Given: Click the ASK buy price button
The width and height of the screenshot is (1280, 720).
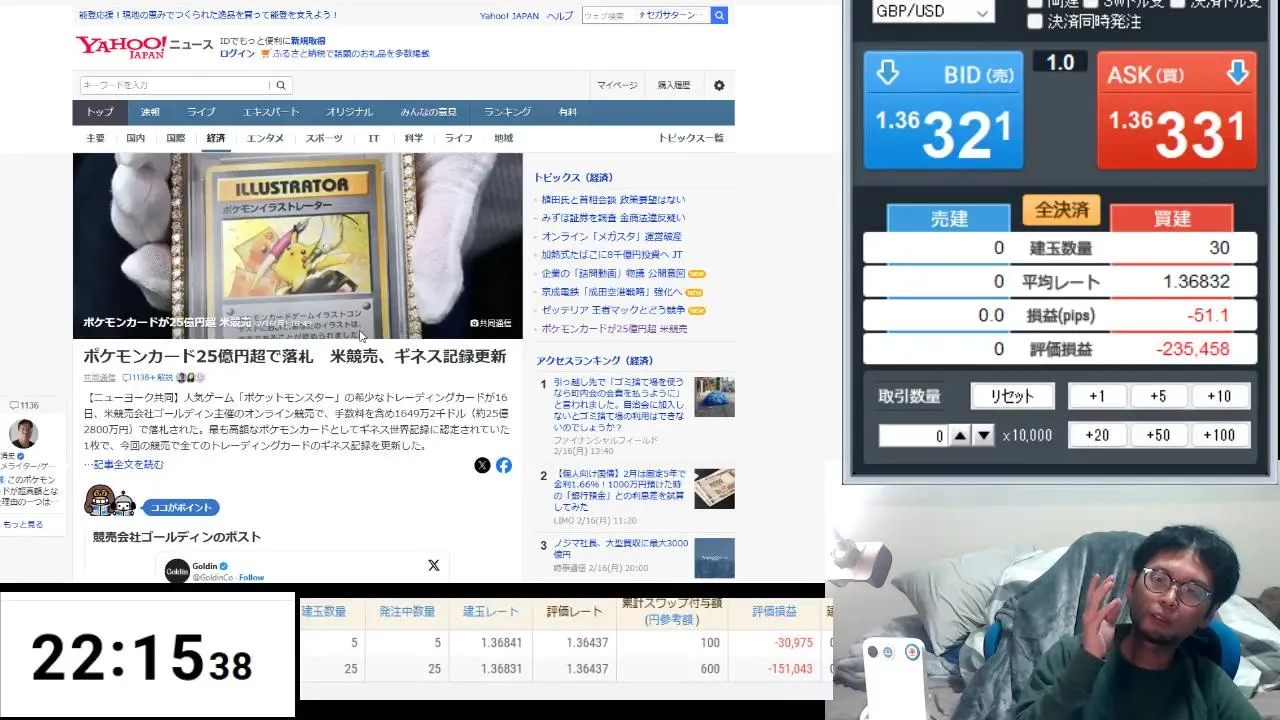Looking at the screenshot, I should pos(1177,110).
